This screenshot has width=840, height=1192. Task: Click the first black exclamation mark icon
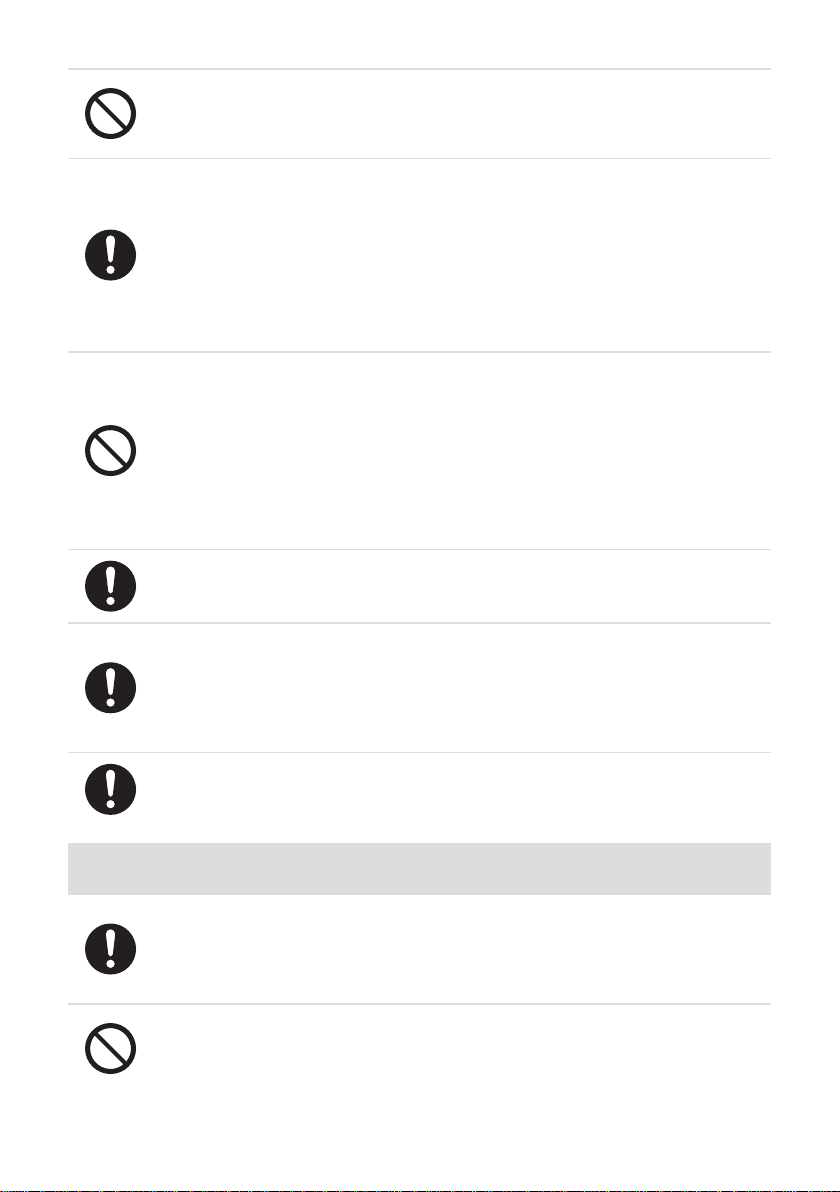click(x=110, y=255)
